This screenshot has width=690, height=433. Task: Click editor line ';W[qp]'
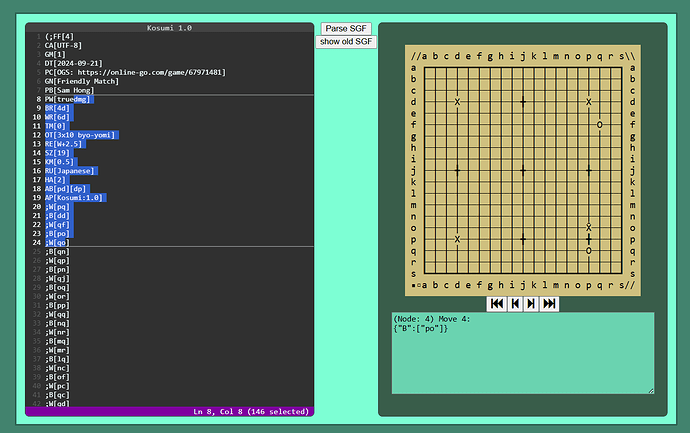pos(57,261)
